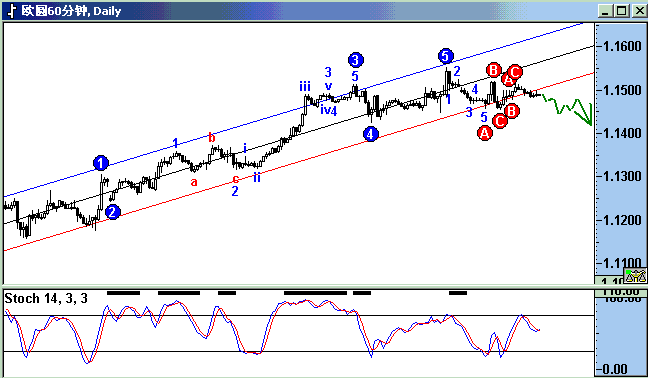The height and width of the screenshot is (378, 648).
Task: Click the blue "v" label under the 3
Action: coord(328,86)
